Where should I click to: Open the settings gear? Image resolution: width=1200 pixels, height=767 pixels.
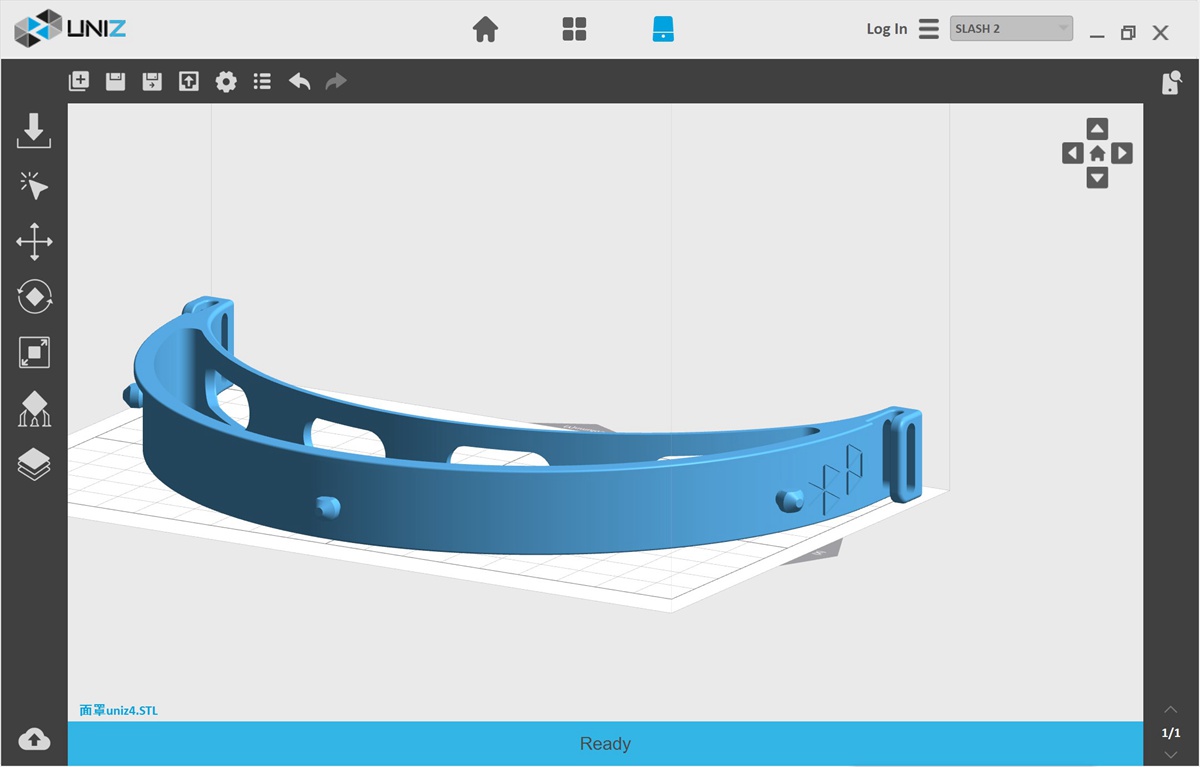coord(226,81)
